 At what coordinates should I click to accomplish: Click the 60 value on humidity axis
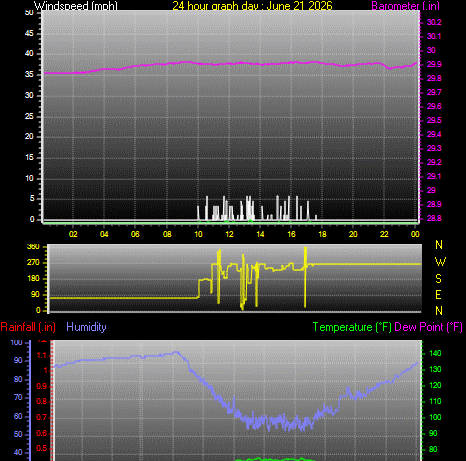[18, 416]
